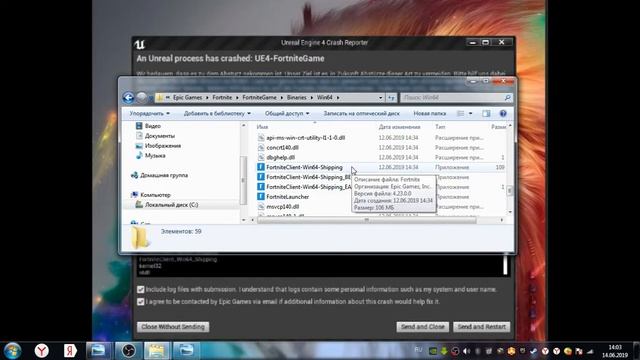
Task: Select the FortniteClient-Win64-Shipping_BE file icon
Action: coord(261,177)
